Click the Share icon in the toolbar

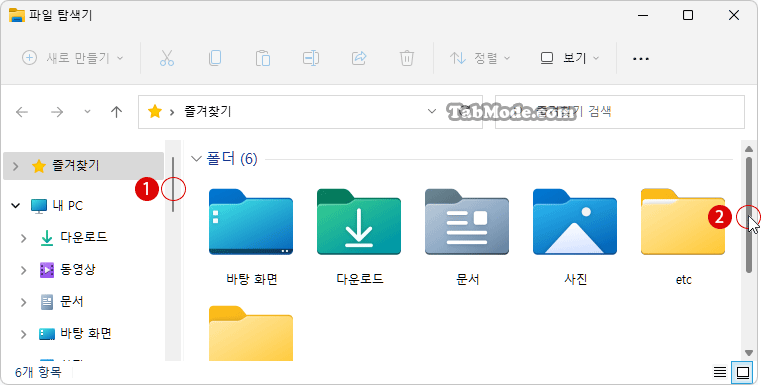point(359,58)
